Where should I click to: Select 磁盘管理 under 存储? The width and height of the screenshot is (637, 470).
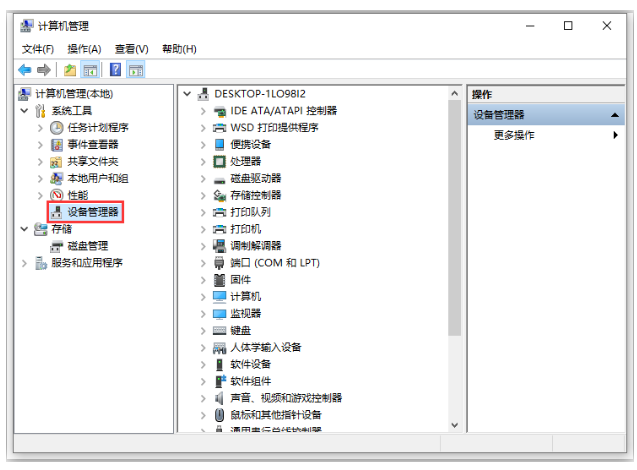[87, 245]
